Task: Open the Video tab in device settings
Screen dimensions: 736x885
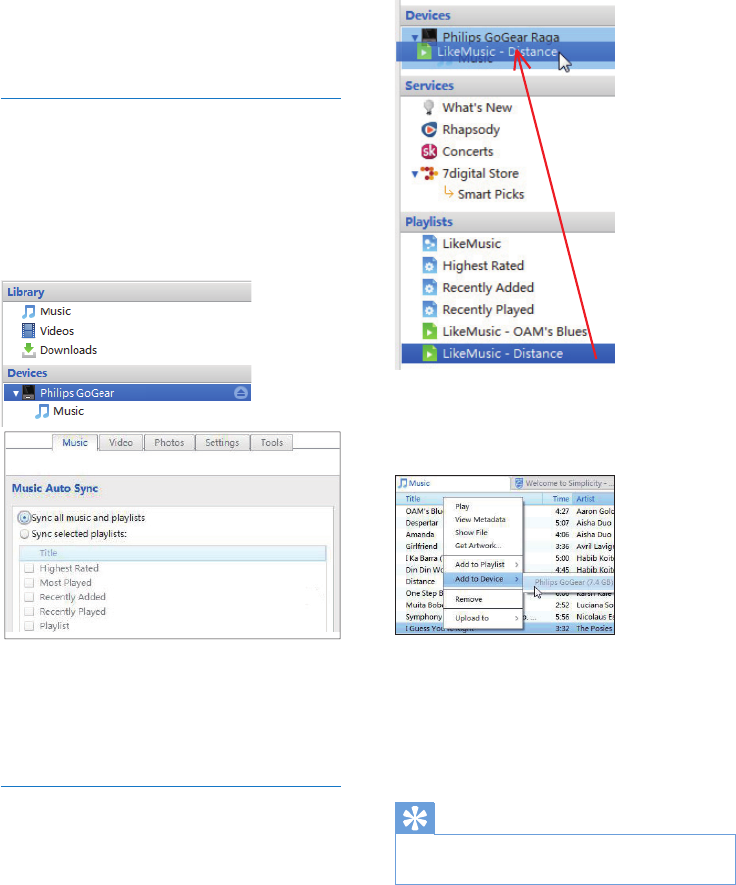Action: pos(121,442)
